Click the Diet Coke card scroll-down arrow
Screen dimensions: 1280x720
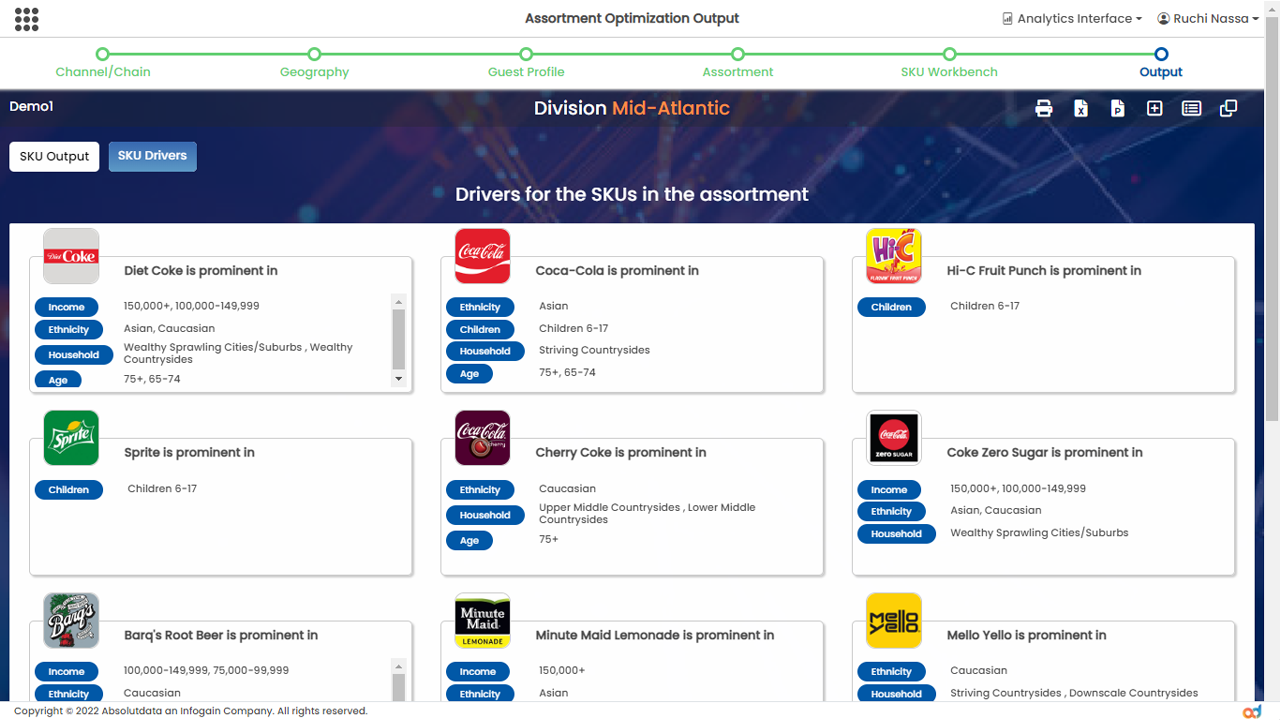click(x=399, y=379)
